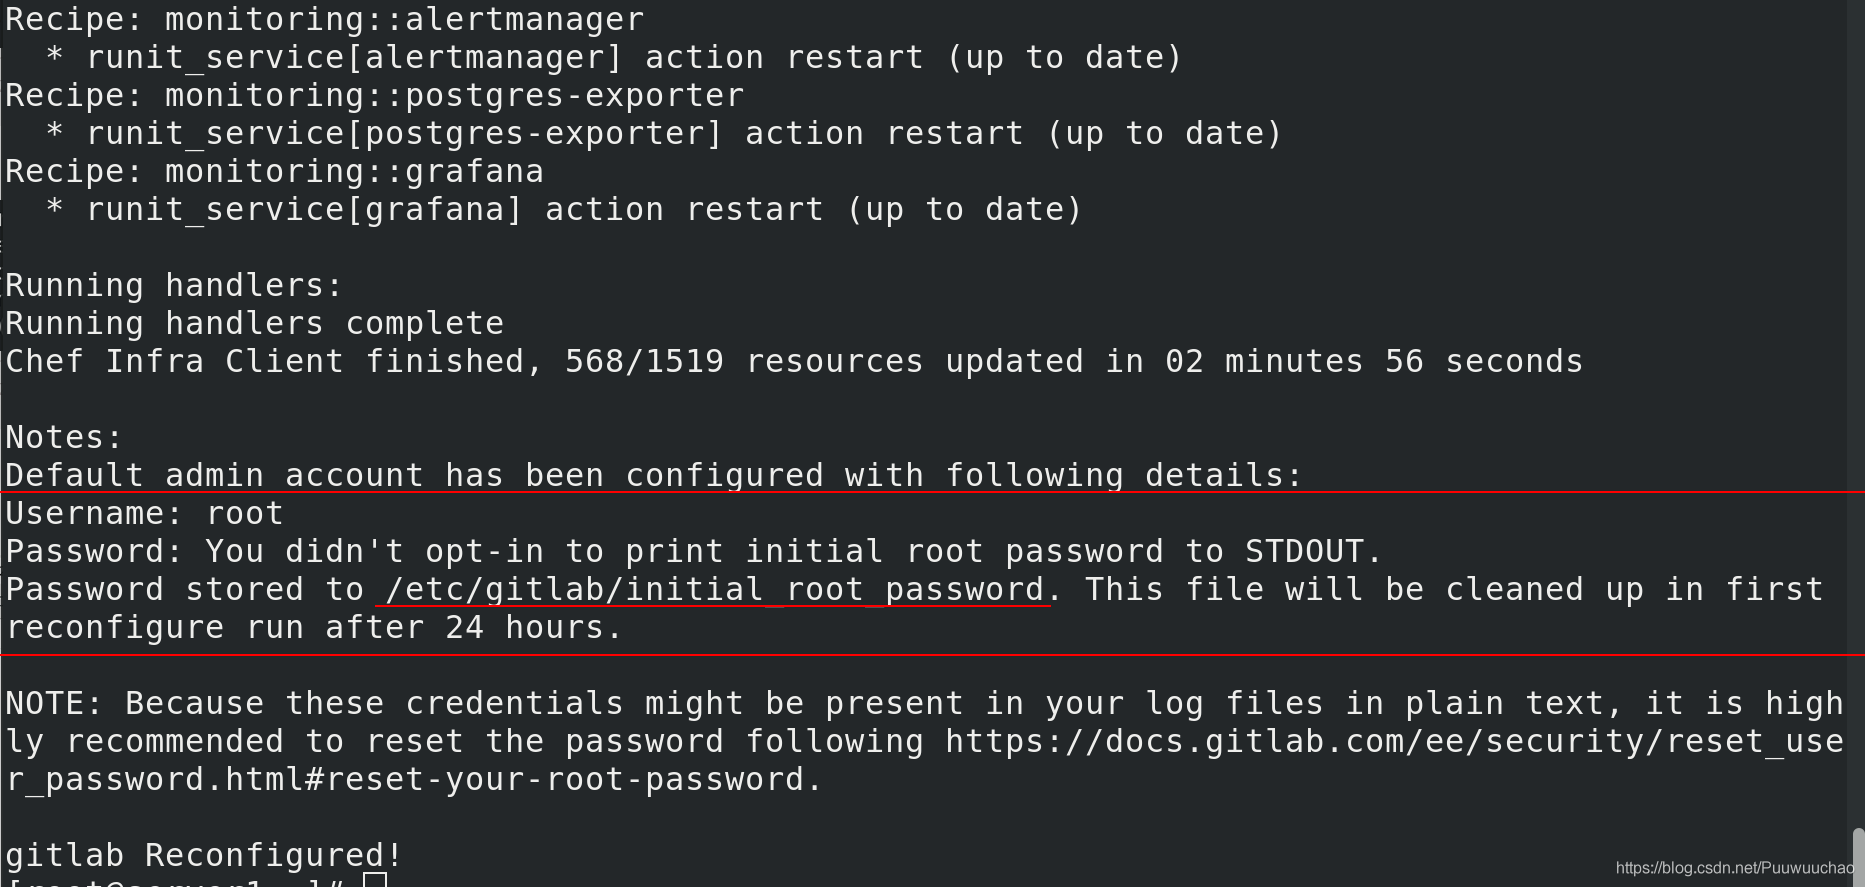Click the 'Password: You didn't opt-in' line
The height and width of the screenshot is (887, 1865).
(694, 552)
